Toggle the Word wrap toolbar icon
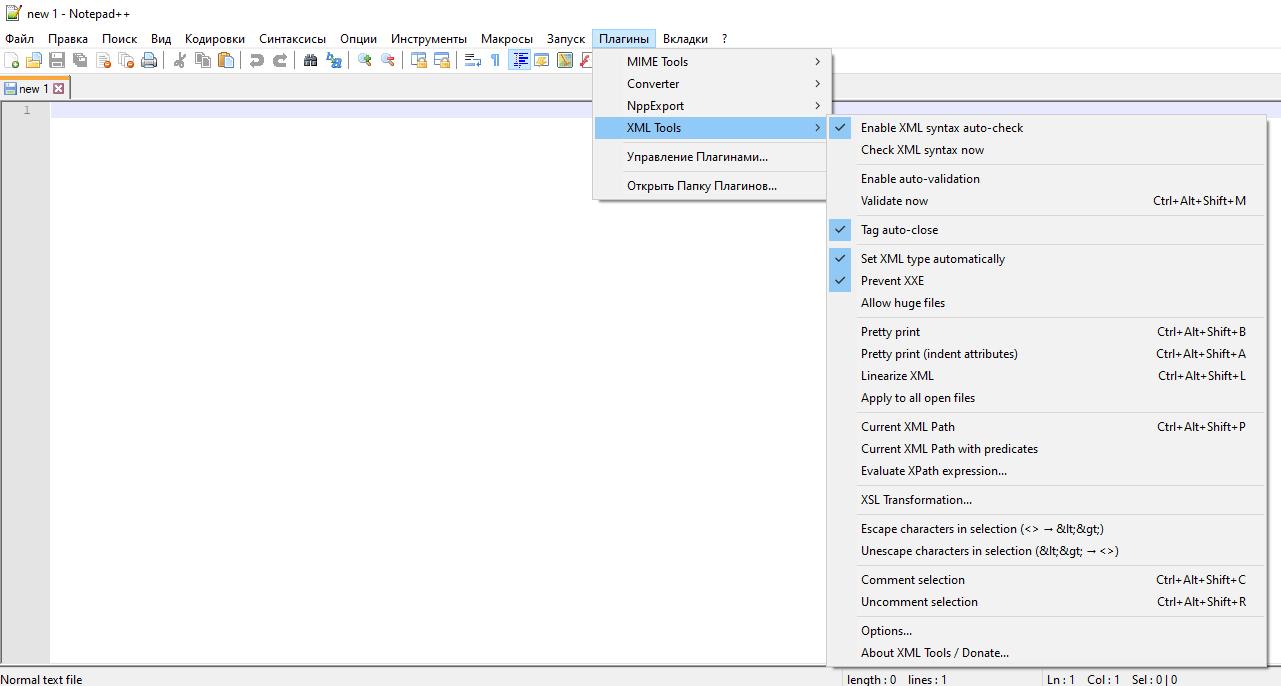This screenshot has height=686, width=1281. click(473, 61)
